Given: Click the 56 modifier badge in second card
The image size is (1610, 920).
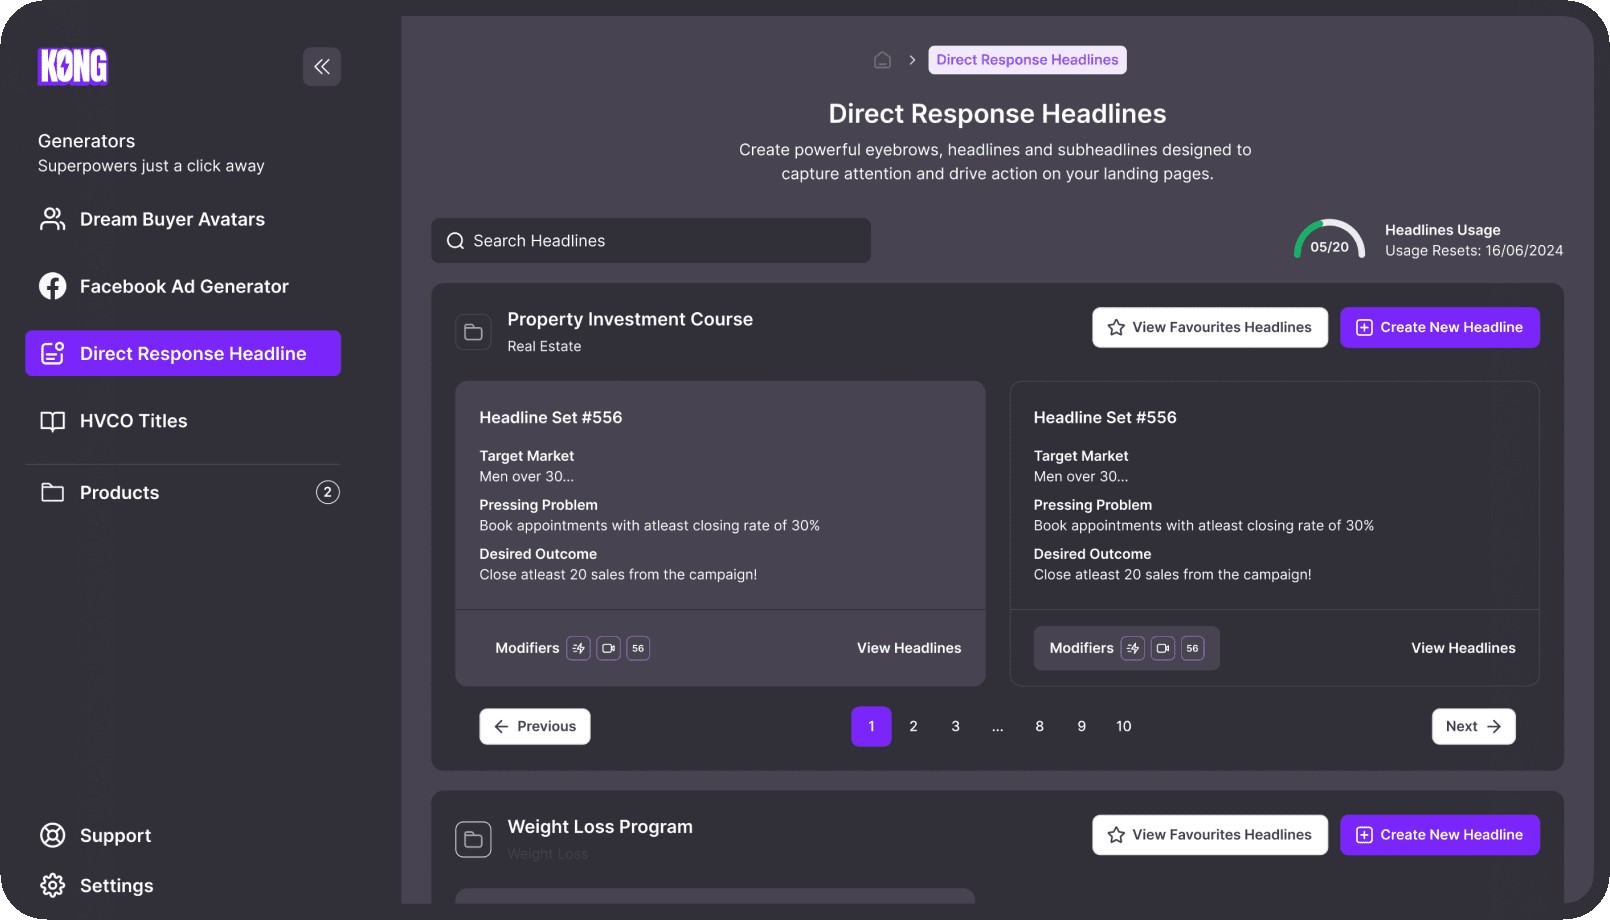Looking at the screenshot, I should (1192, 648).
